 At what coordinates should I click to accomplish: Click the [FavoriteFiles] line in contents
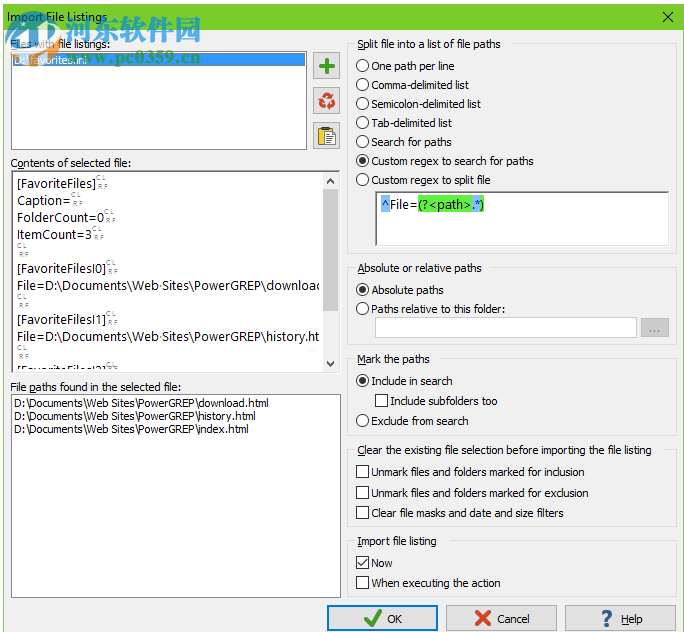click(x=56, y=183)
